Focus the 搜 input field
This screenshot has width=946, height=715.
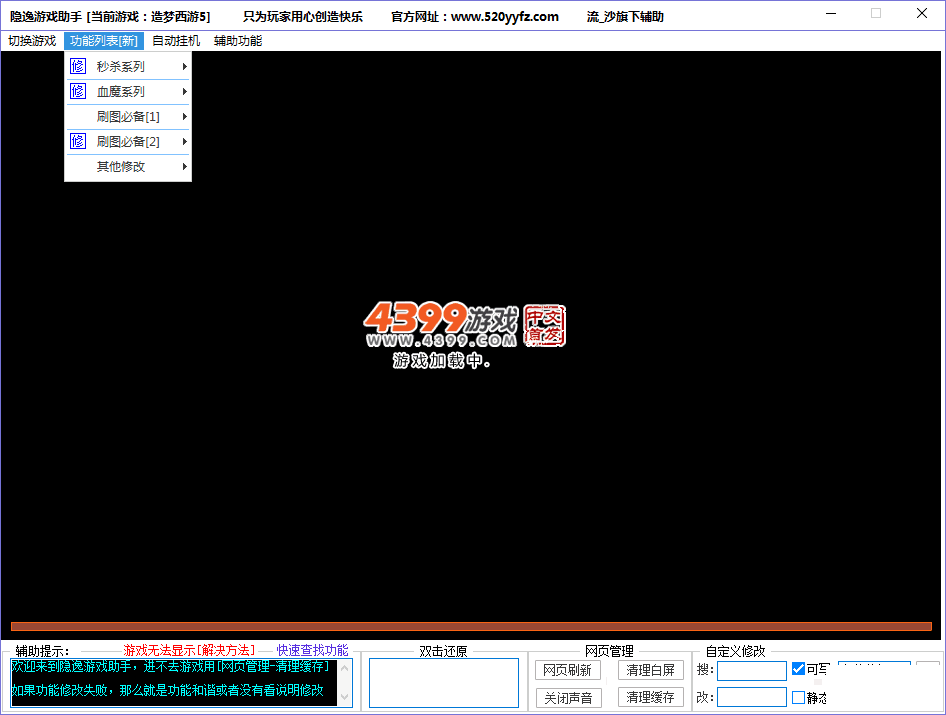point(752,670)
